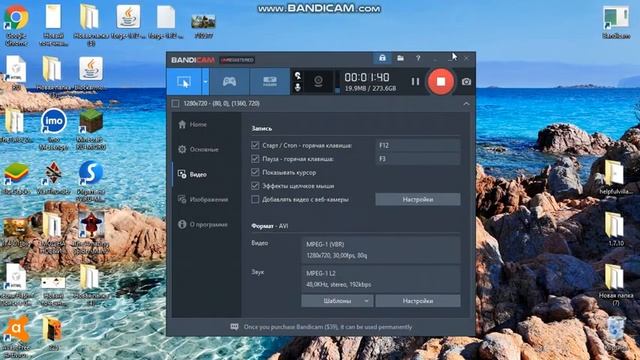Close the Bandicam window
The height and width of the screenshot is (360, 640).
[x=467, y=58]
